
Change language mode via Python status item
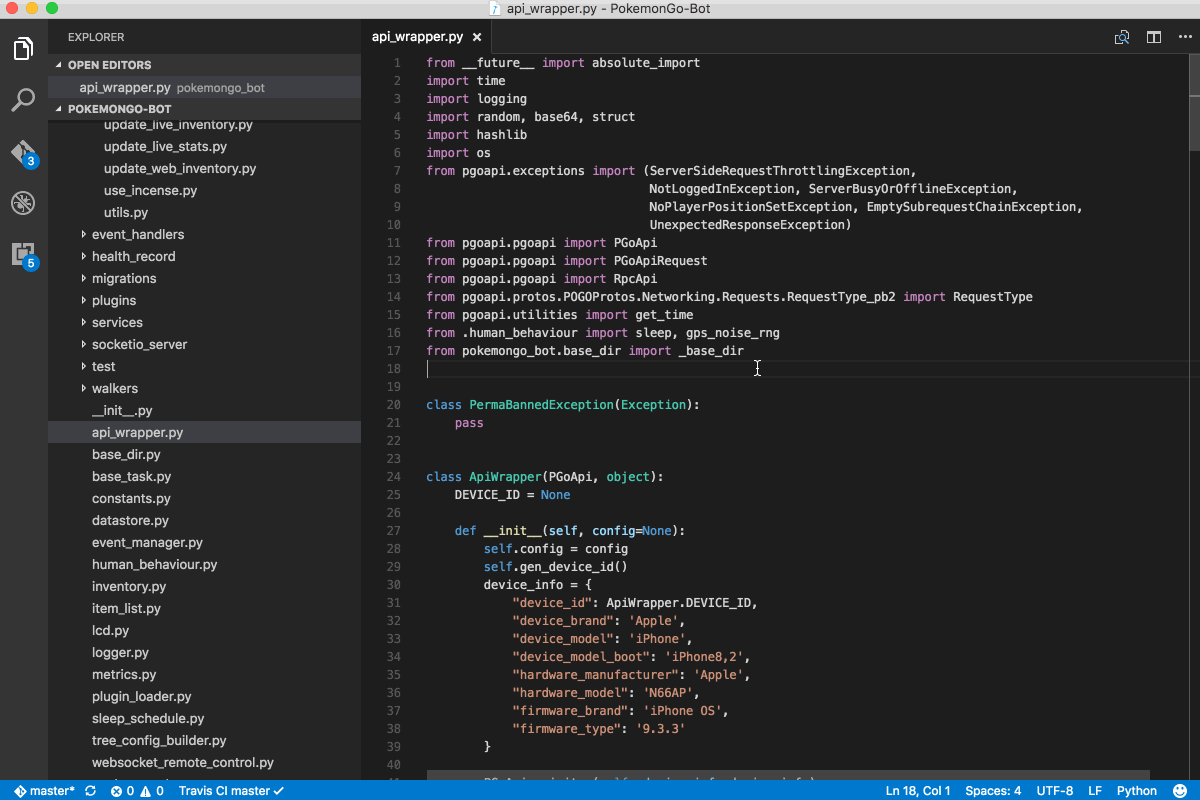(x=1136, y=790)
